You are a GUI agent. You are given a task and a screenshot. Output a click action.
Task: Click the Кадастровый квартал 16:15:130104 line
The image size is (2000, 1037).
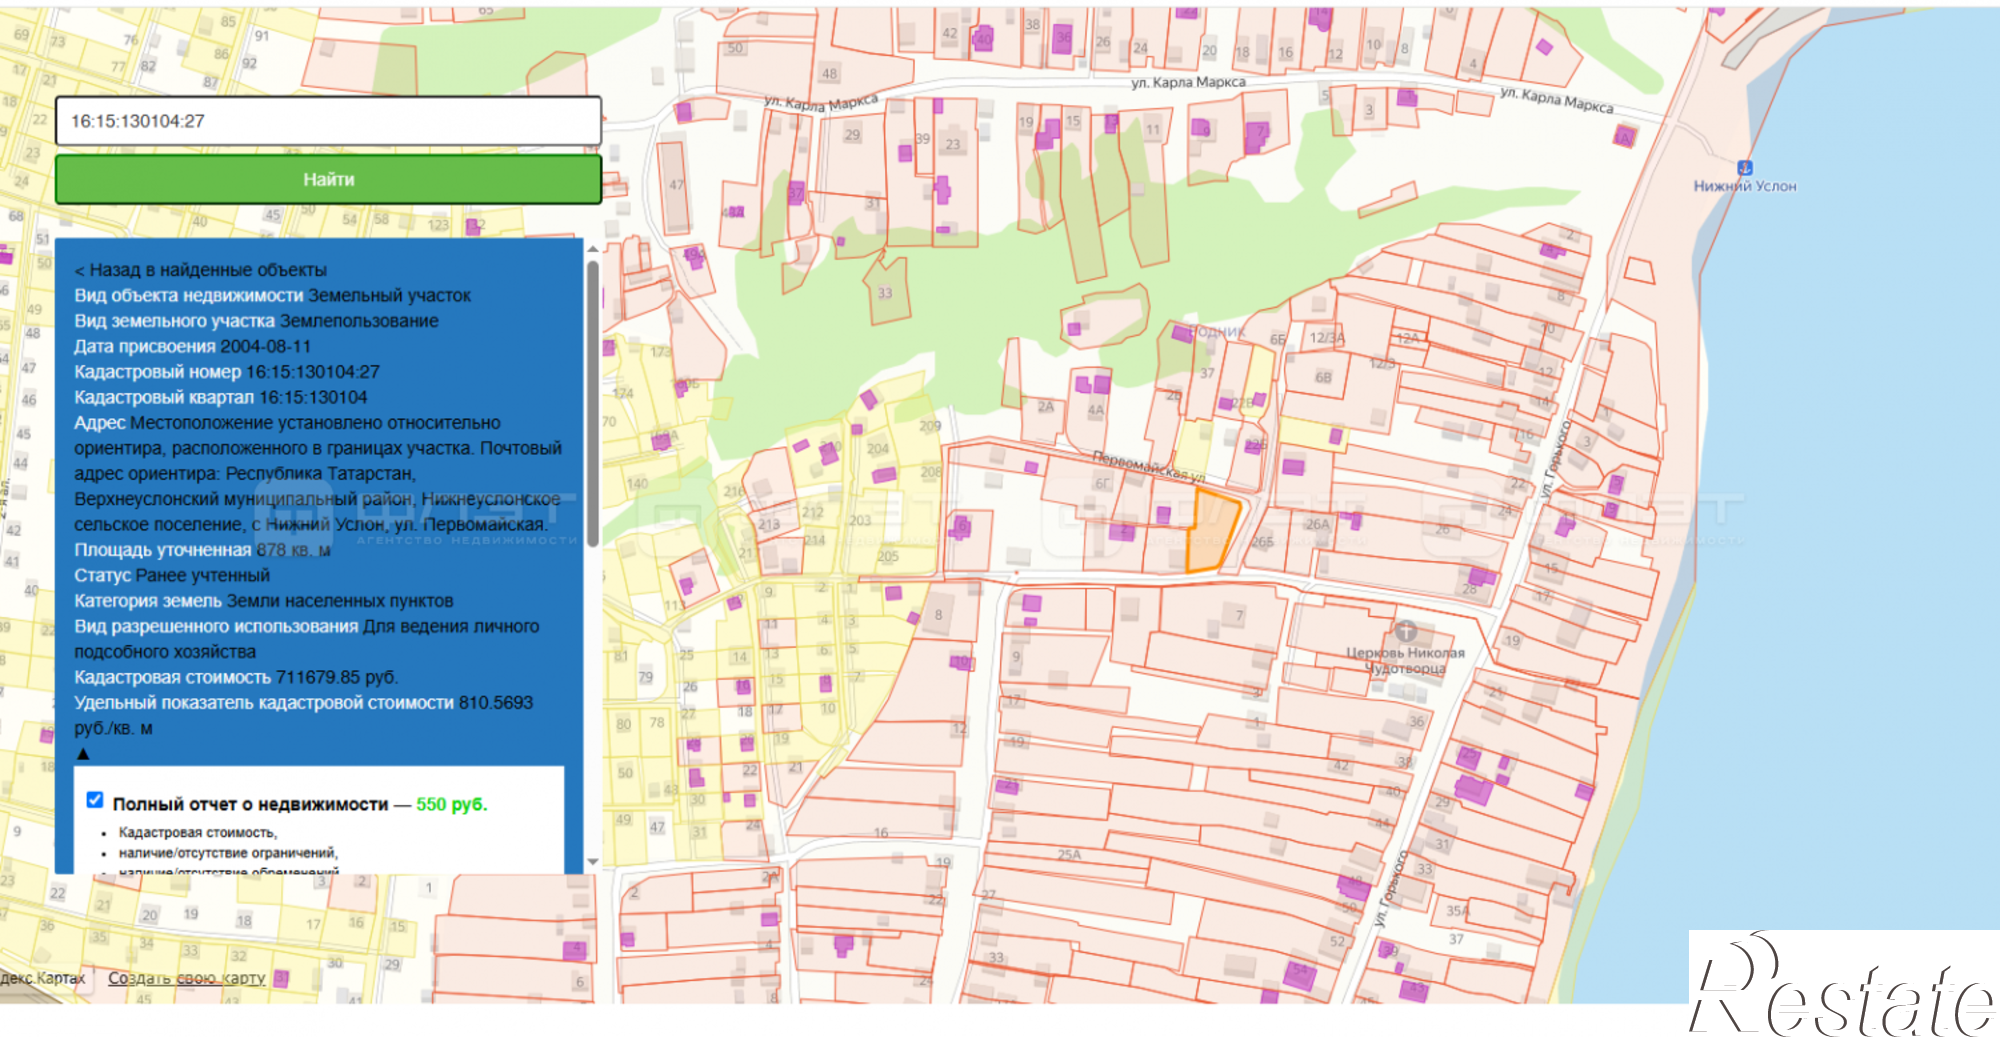[x=220, y=397]
